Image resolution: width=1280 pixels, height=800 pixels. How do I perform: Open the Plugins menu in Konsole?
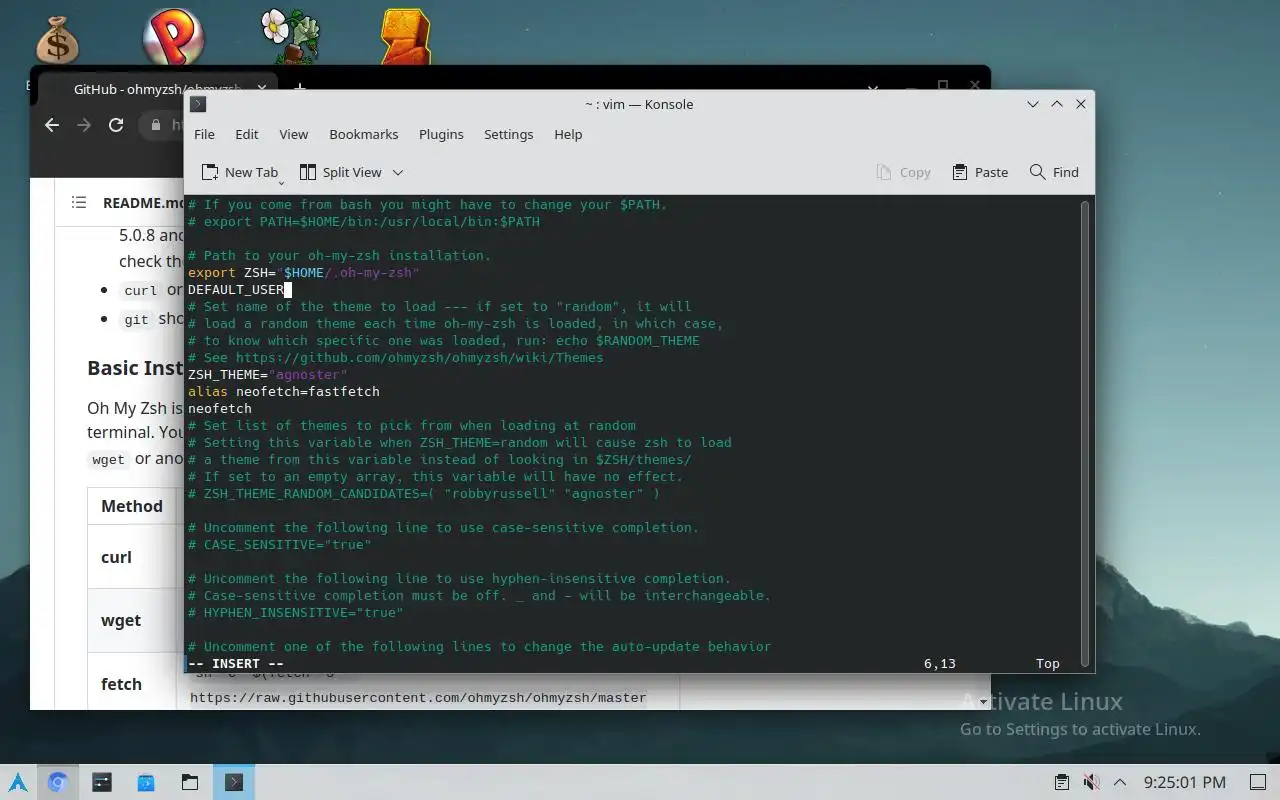tap(441, 134)
